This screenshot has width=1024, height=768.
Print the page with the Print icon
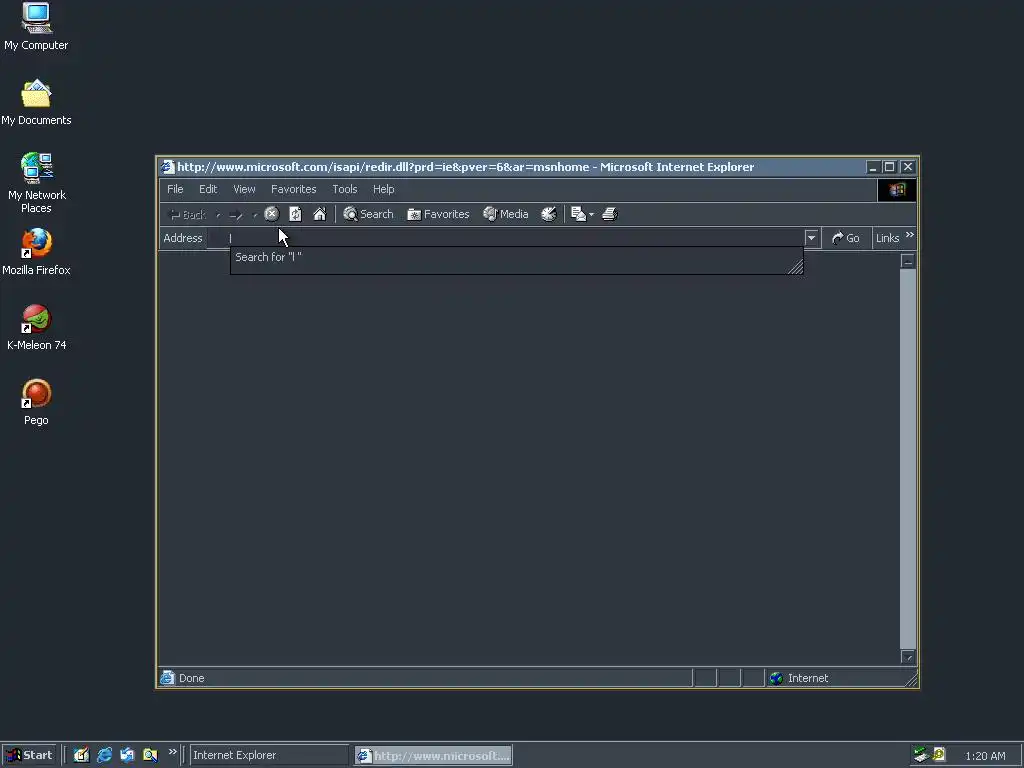[609, 214]
